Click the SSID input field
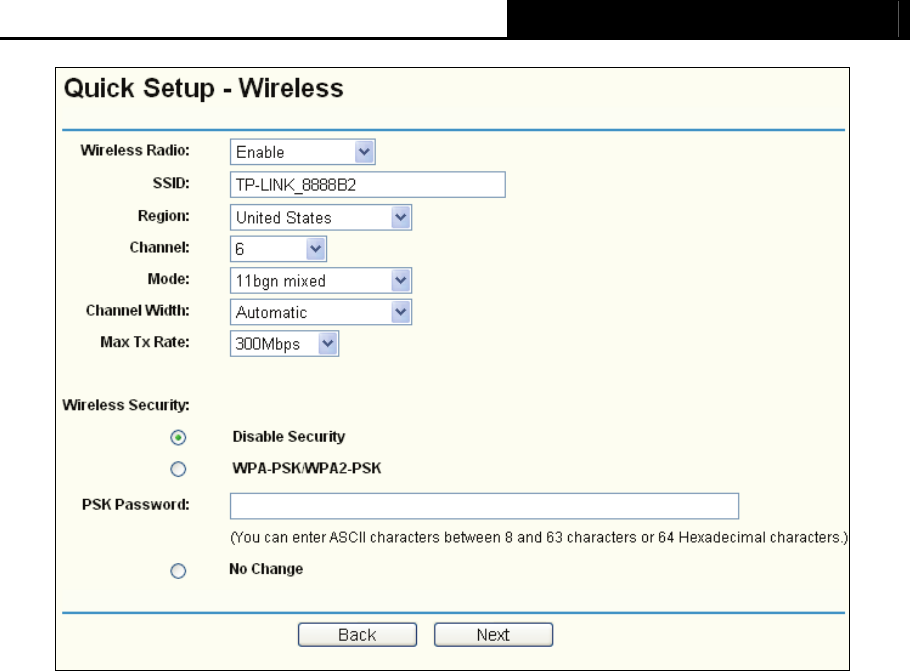This screenshot has height=671, width=910. click(x=367, y=185)
